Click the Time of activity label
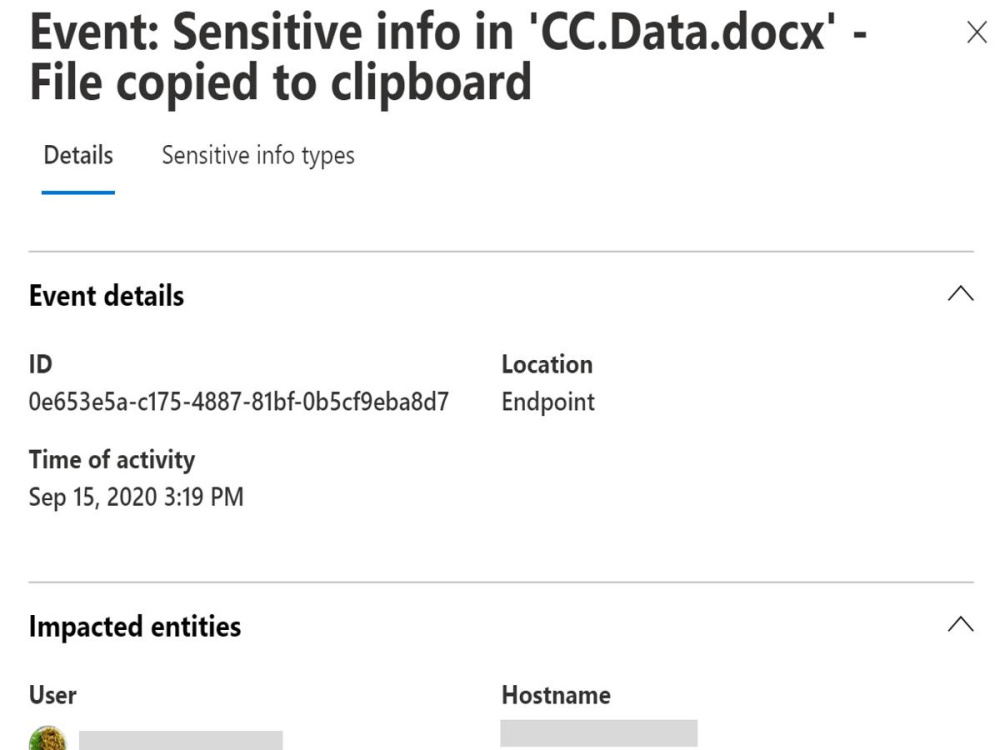 pos(112,460)
